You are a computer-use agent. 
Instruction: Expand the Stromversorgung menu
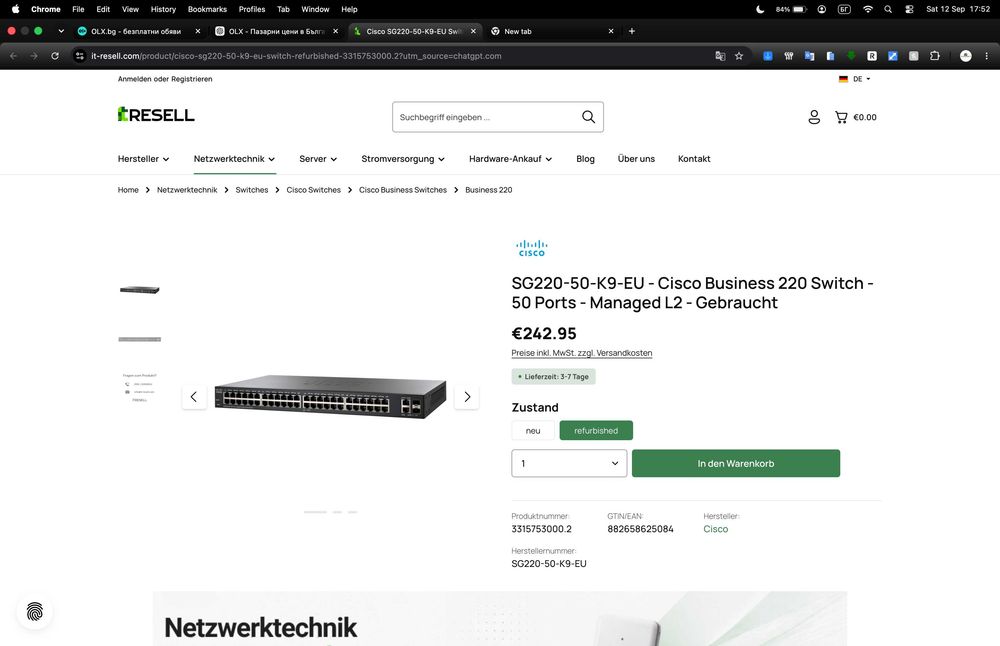pos(402,159)
